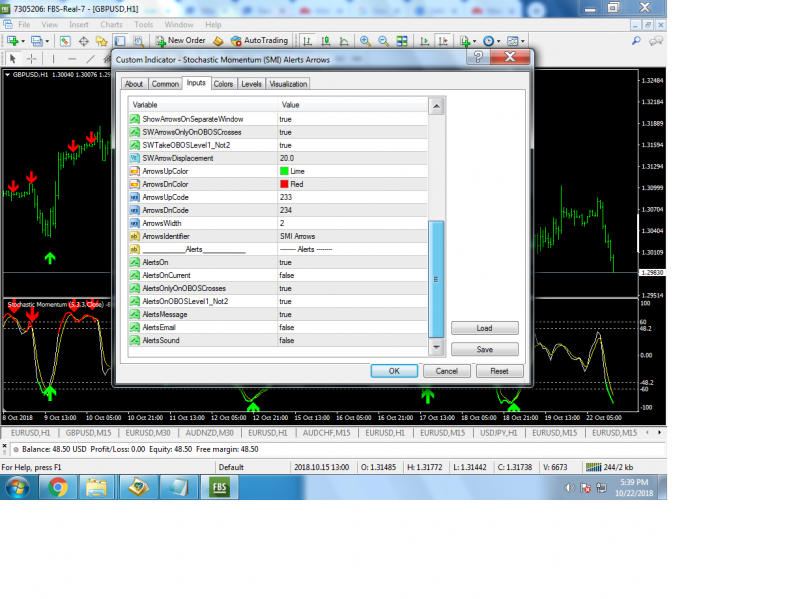Click the dialog help question mark
800x599 pixels.
(x=478, y=57)
